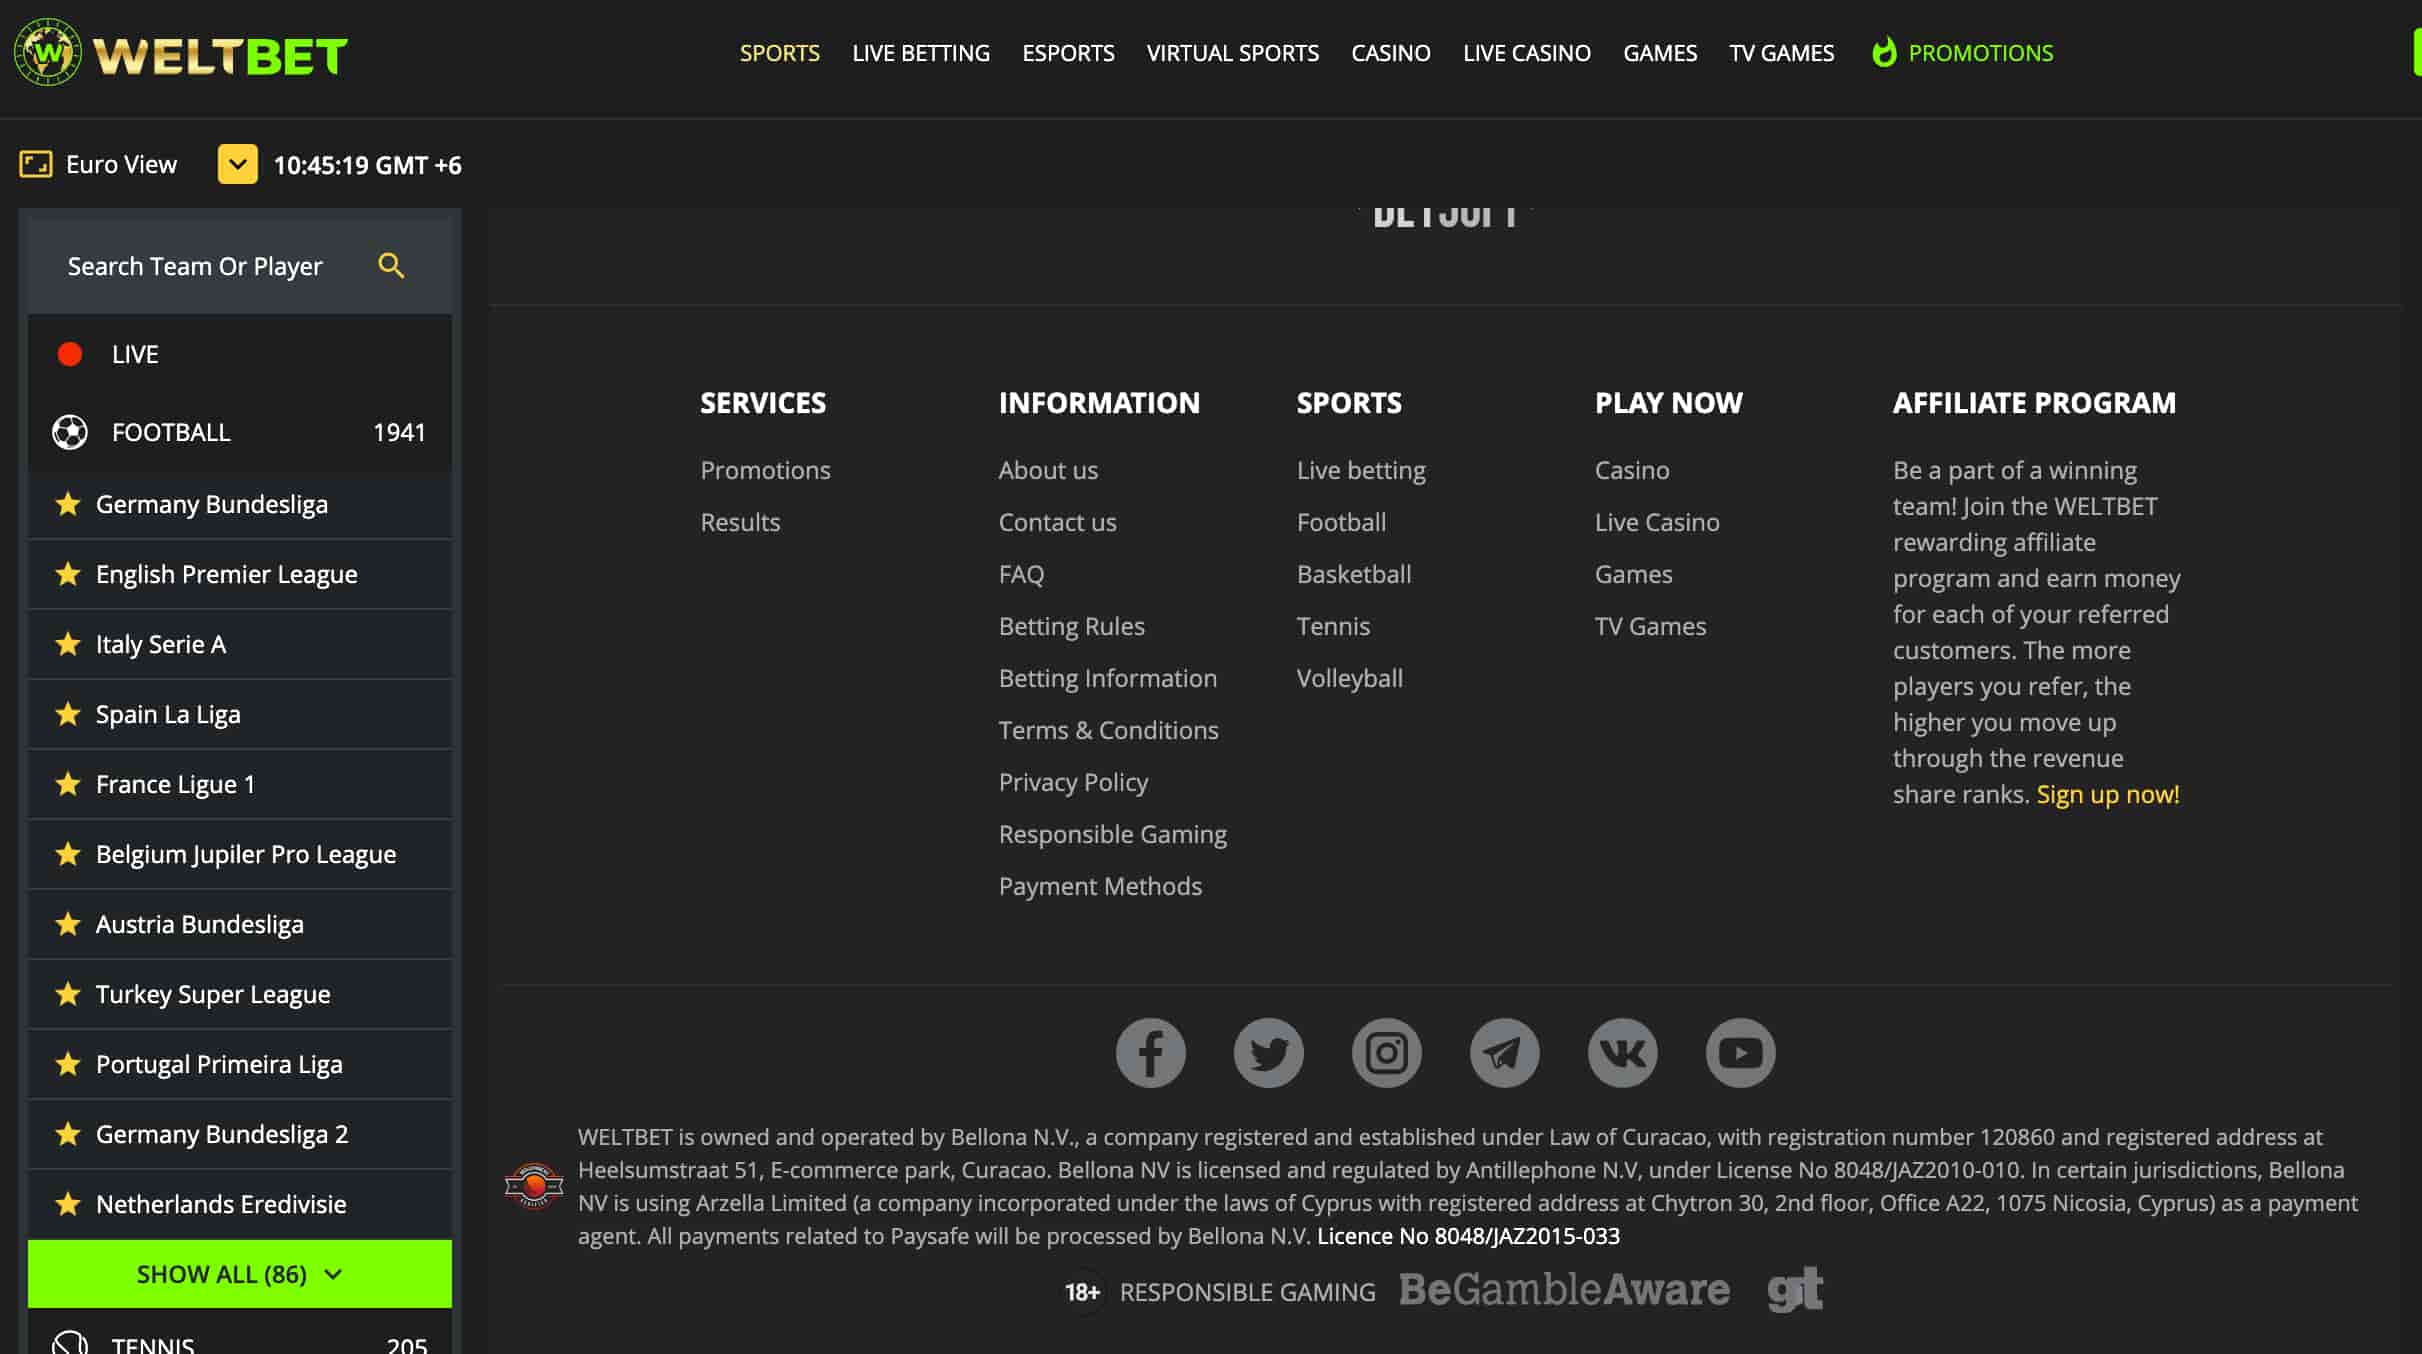Click the promotions flame icon
This screenshot has width=2422, height=1354.
pyautogui.click(x=1884, y=52)
